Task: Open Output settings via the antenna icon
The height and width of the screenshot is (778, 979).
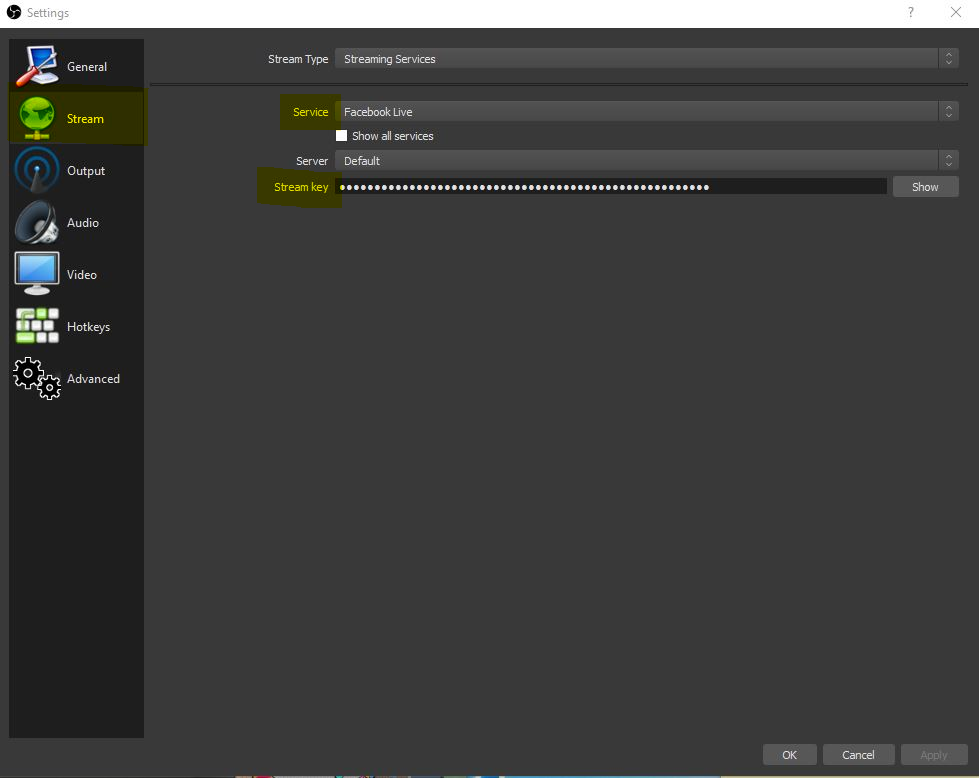Action: [37, 170]
